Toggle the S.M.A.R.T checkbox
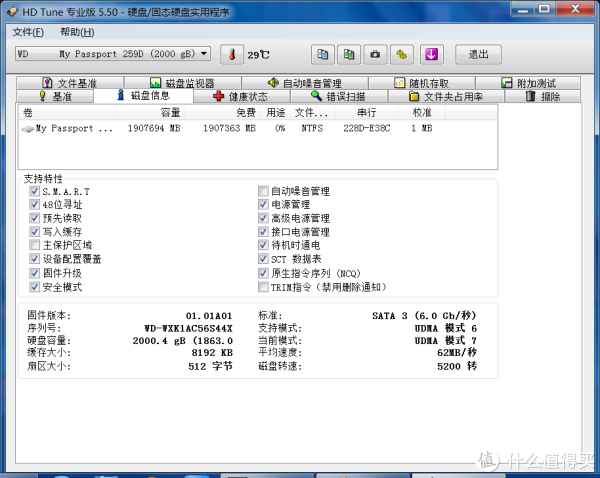The image size is (600, 478). point(34,191)
